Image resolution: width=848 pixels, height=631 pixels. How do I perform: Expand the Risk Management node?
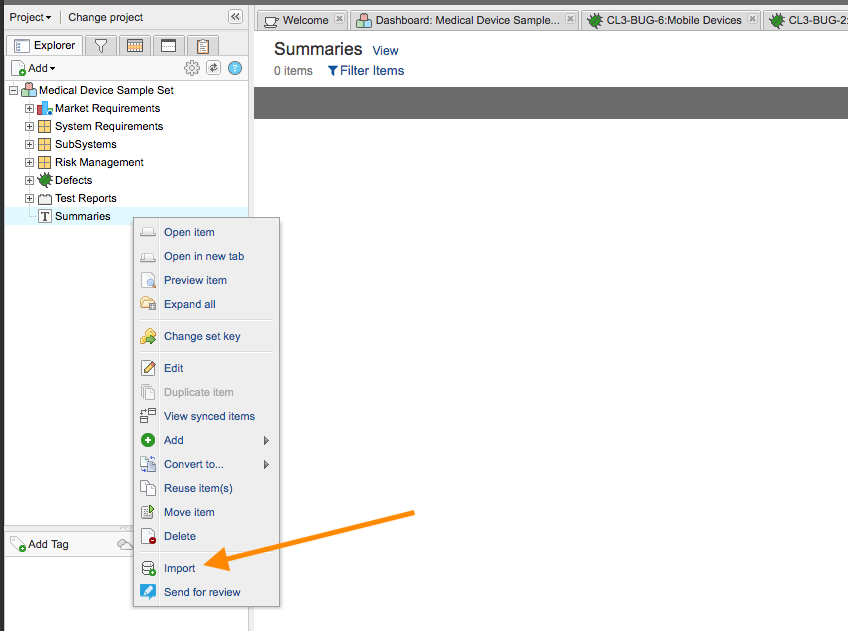tap(29, 162)
